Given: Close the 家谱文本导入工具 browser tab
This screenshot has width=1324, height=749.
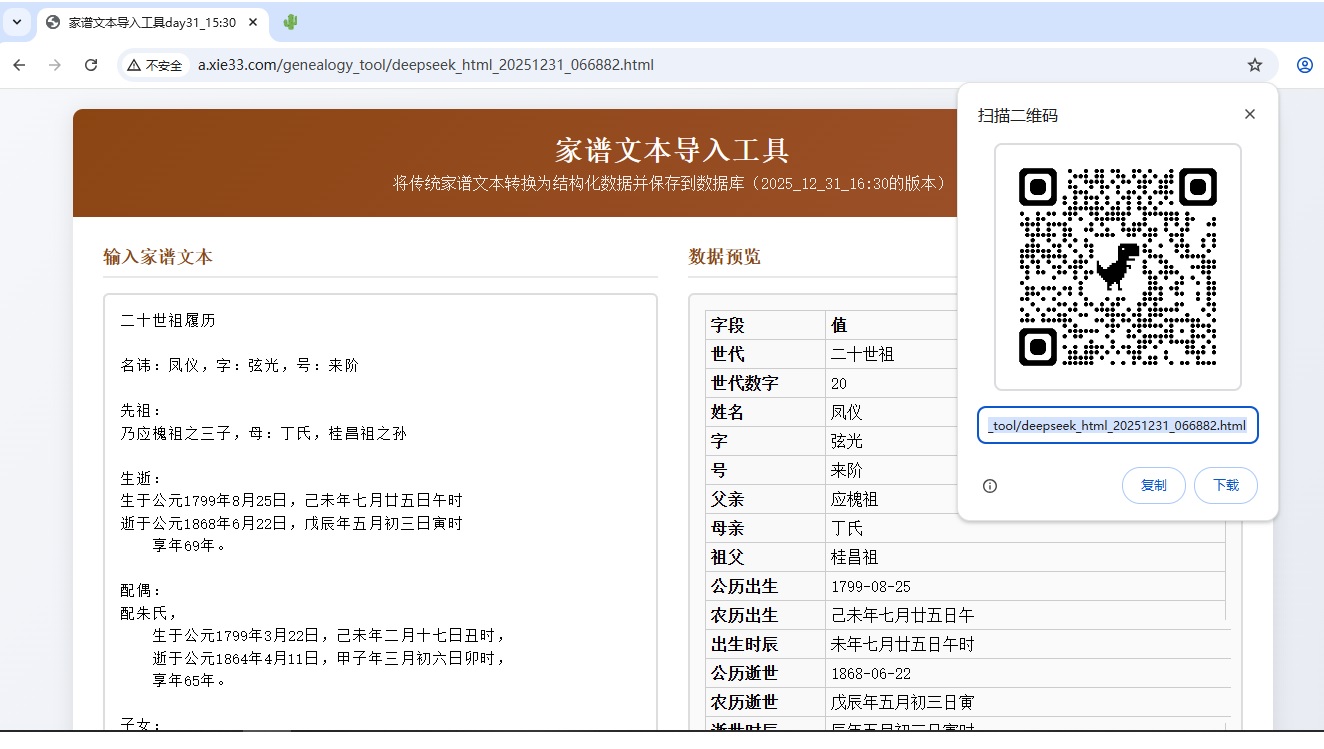Looking at the screenshot, I should coord(256,22).
